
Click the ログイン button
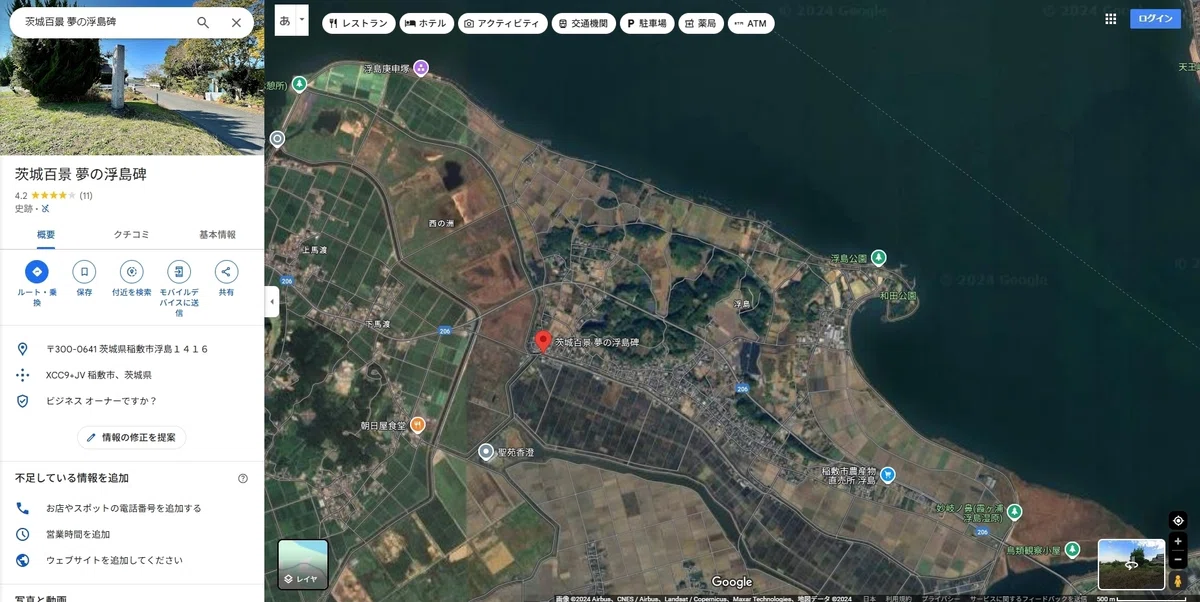pos(1155,19)
